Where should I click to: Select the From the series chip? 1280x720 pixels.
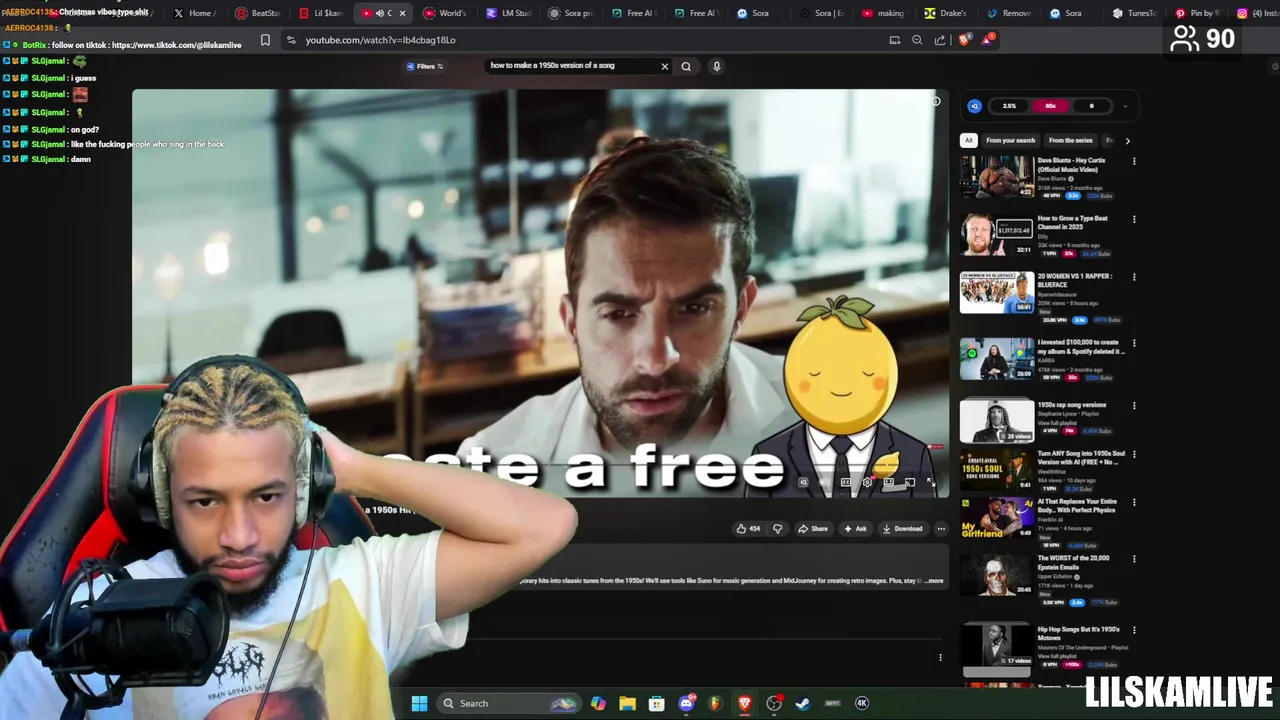coord(1070,140)
